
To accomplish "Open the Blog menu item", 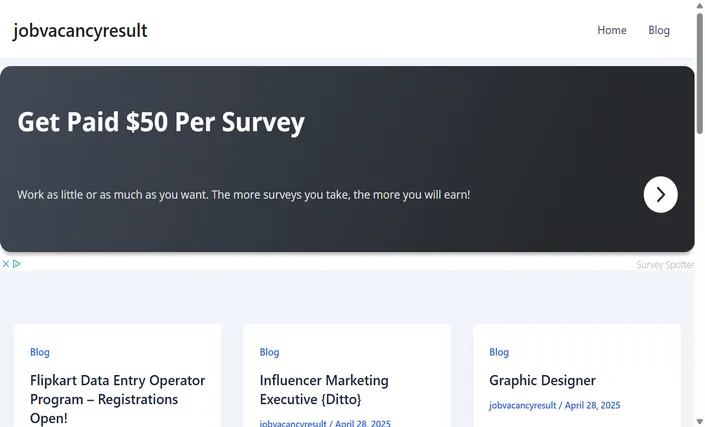I will (x=659, y=30).
